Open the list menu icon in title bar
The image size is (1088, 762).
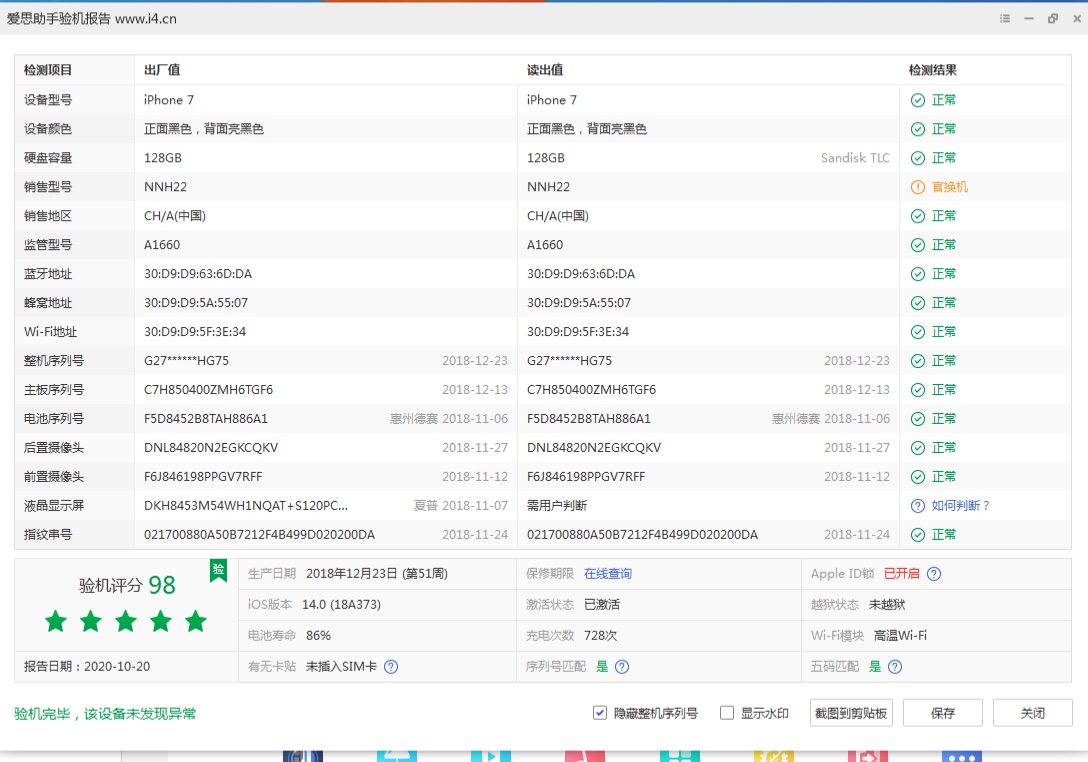(1005, 19)
